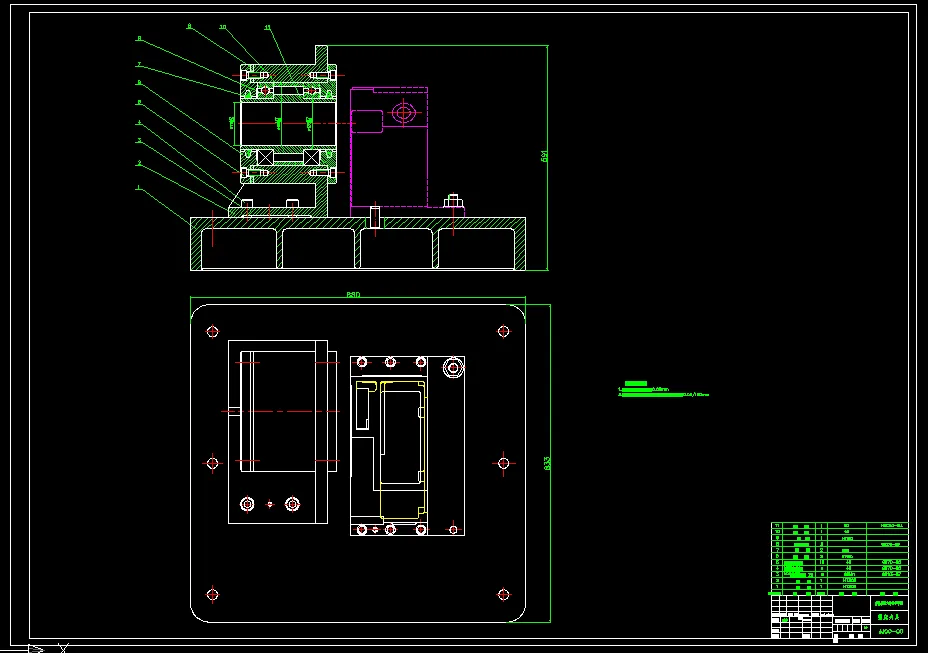
Task: Click row 1 number cell in parts list
Action: [x=777, y=587]
